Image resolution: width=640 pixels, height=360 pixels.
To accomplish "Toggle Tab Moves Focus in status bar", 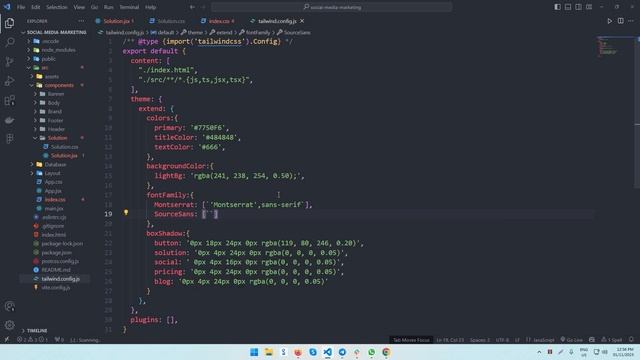I will 411,340.
